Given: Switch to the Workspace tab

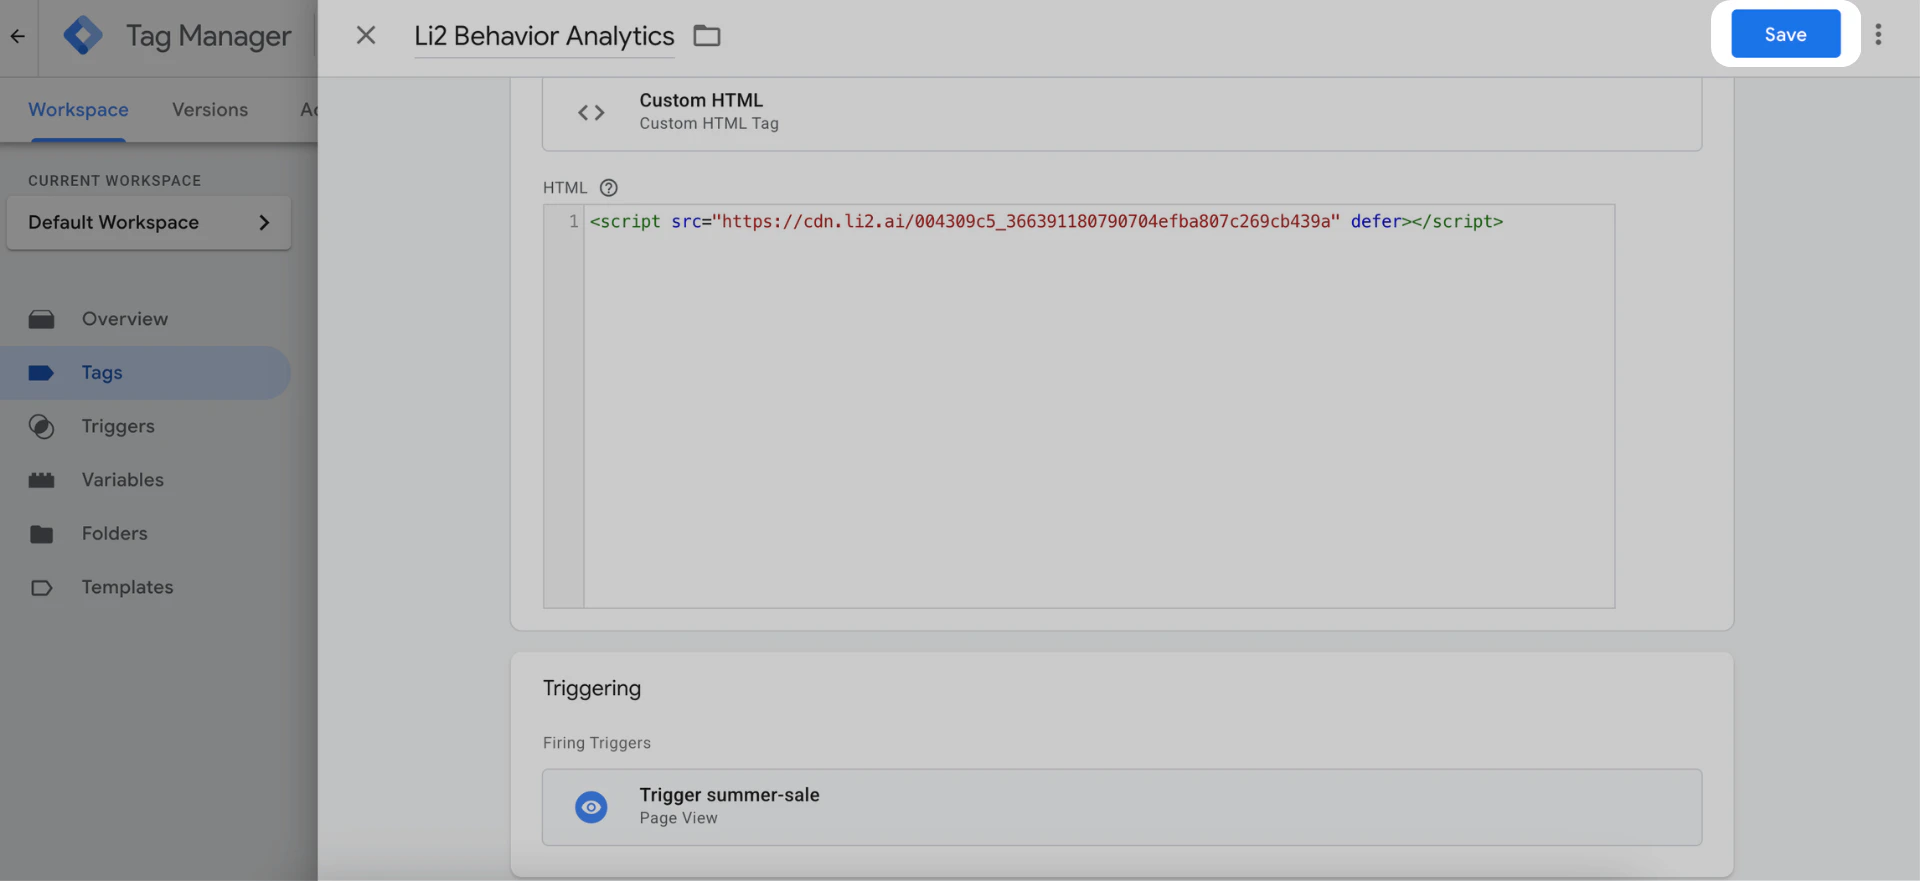Looking at the screenshot, I should [x=78, y=109].
